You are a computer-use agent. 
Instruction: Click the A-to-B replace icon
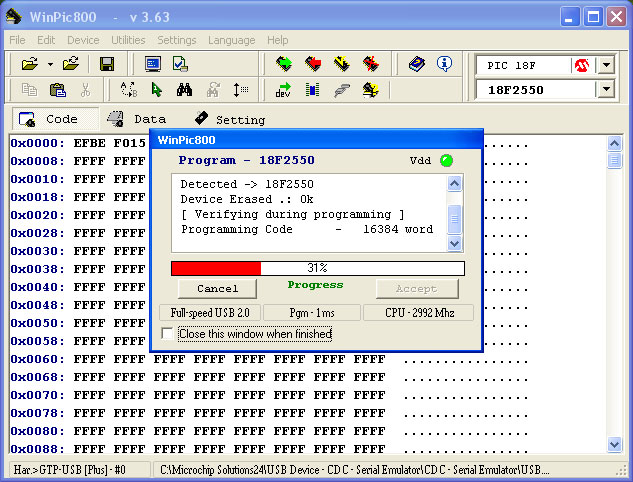click(x=129, y=90)
